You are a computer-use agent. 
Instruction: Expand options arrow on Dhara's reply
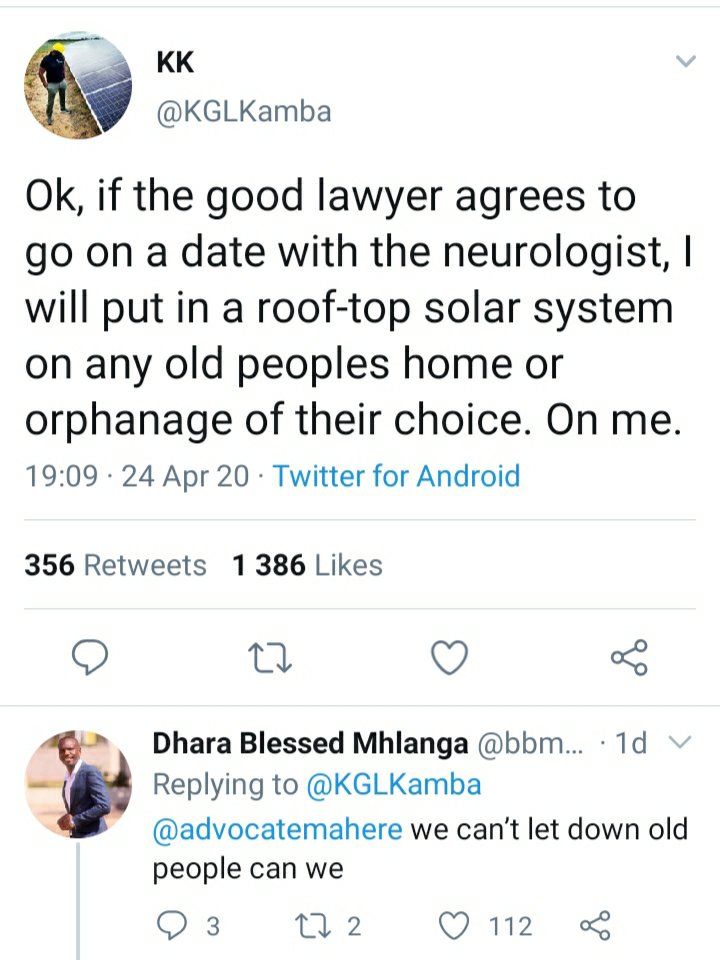pos(678,743)
